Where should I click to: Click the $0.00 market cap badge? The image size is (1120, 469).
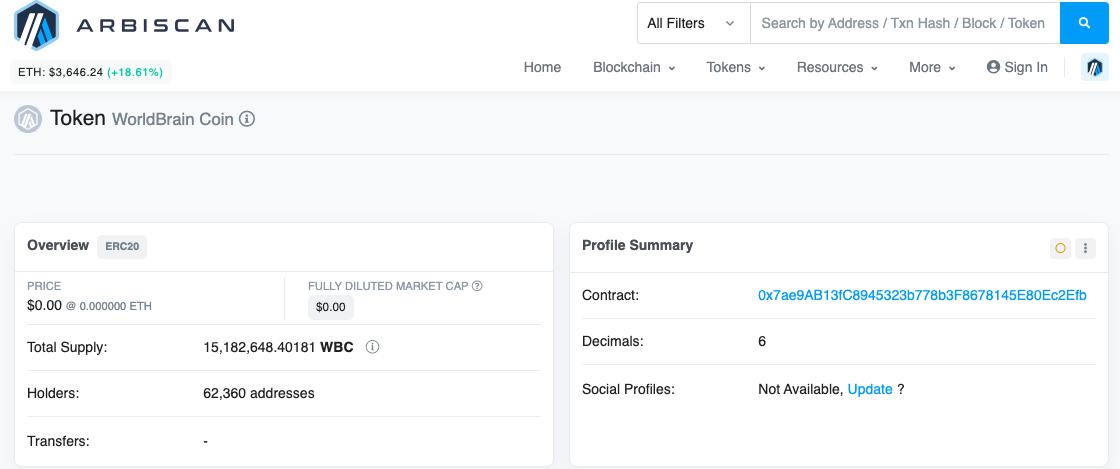pos(330,307)
